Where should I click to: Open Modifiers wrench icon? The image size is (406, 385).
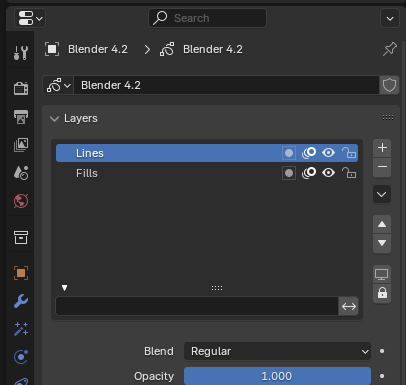[x=21, y=301]
